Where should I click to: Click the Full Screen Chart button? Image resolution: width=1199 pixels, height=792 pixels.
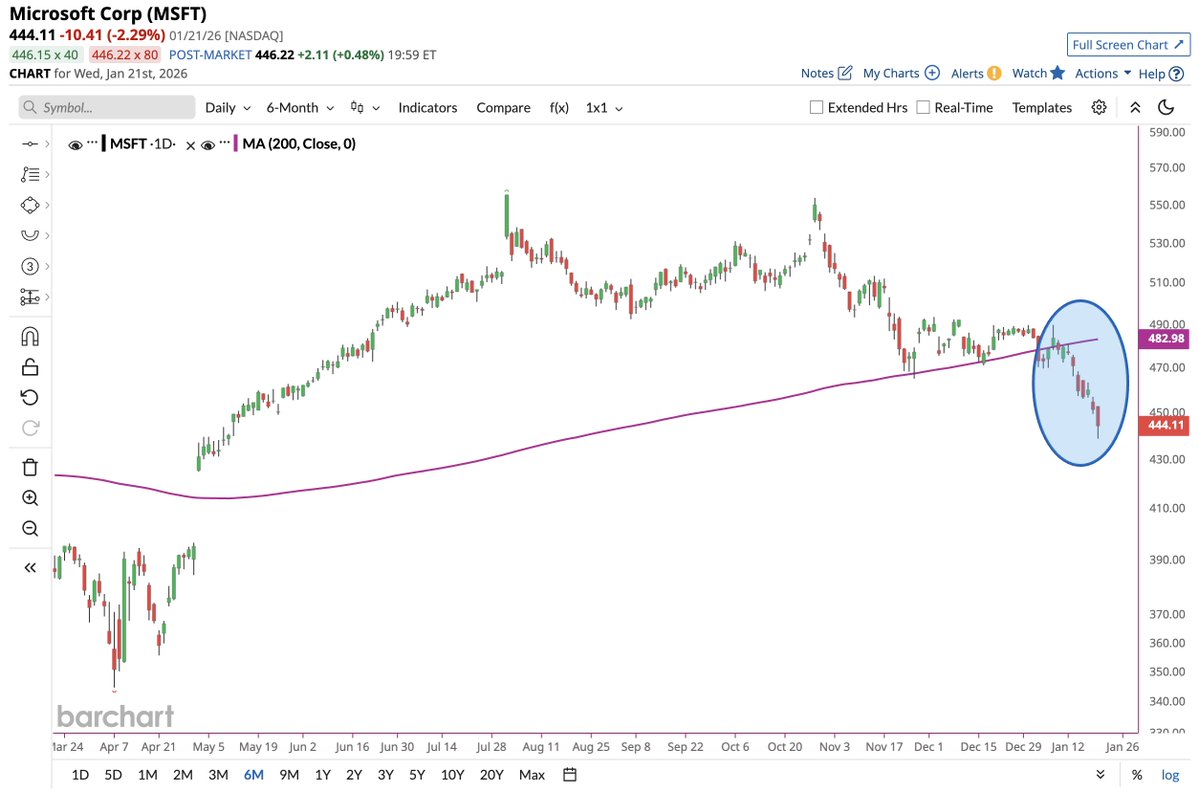[1128, 44]
